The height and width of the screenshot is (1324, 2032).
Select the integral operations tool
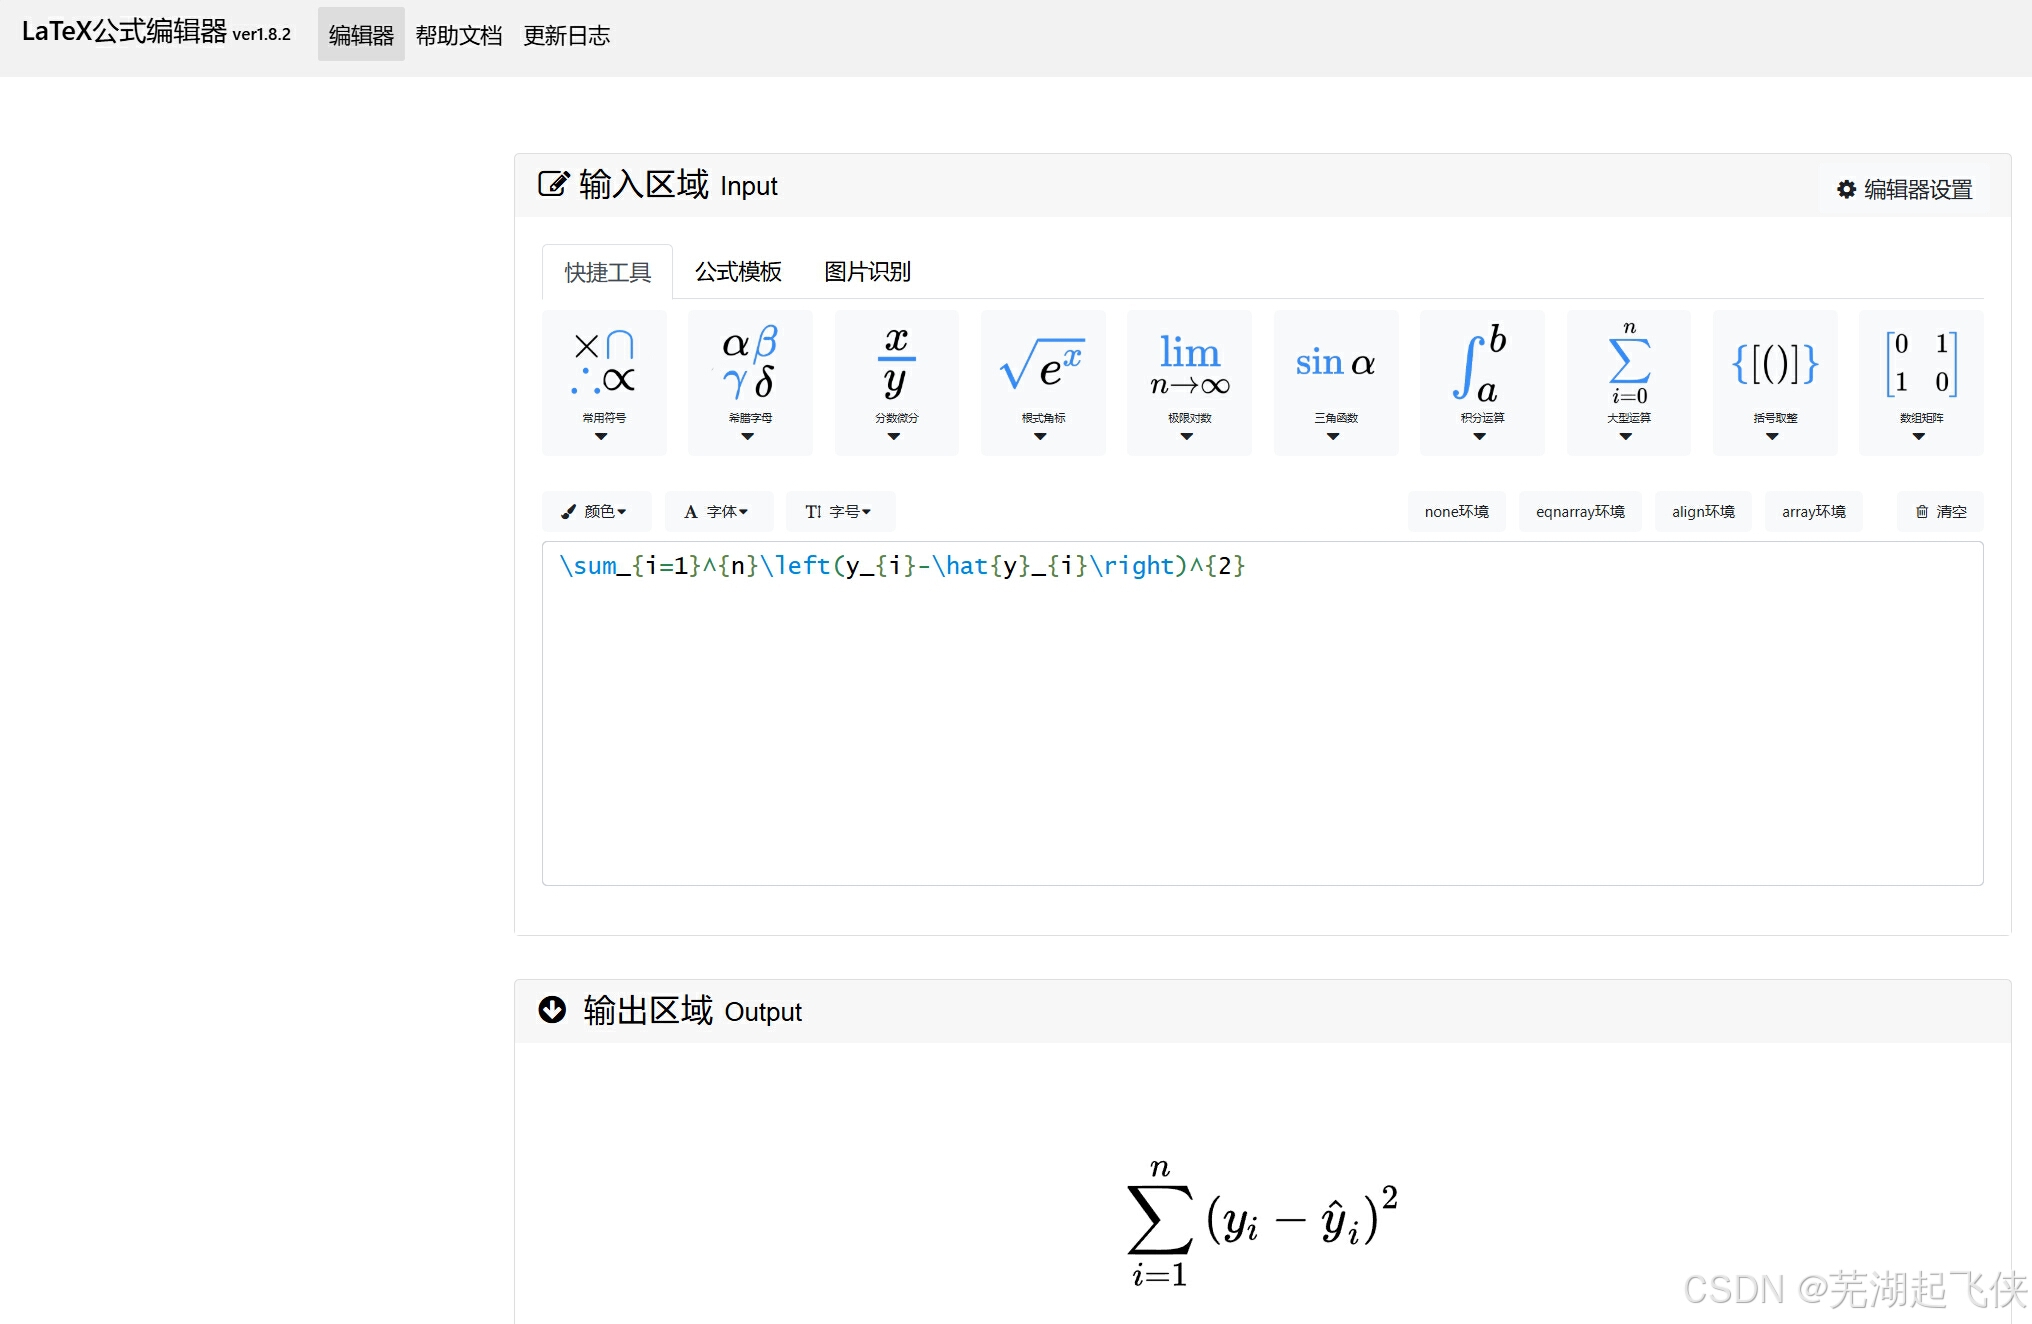1481,382
